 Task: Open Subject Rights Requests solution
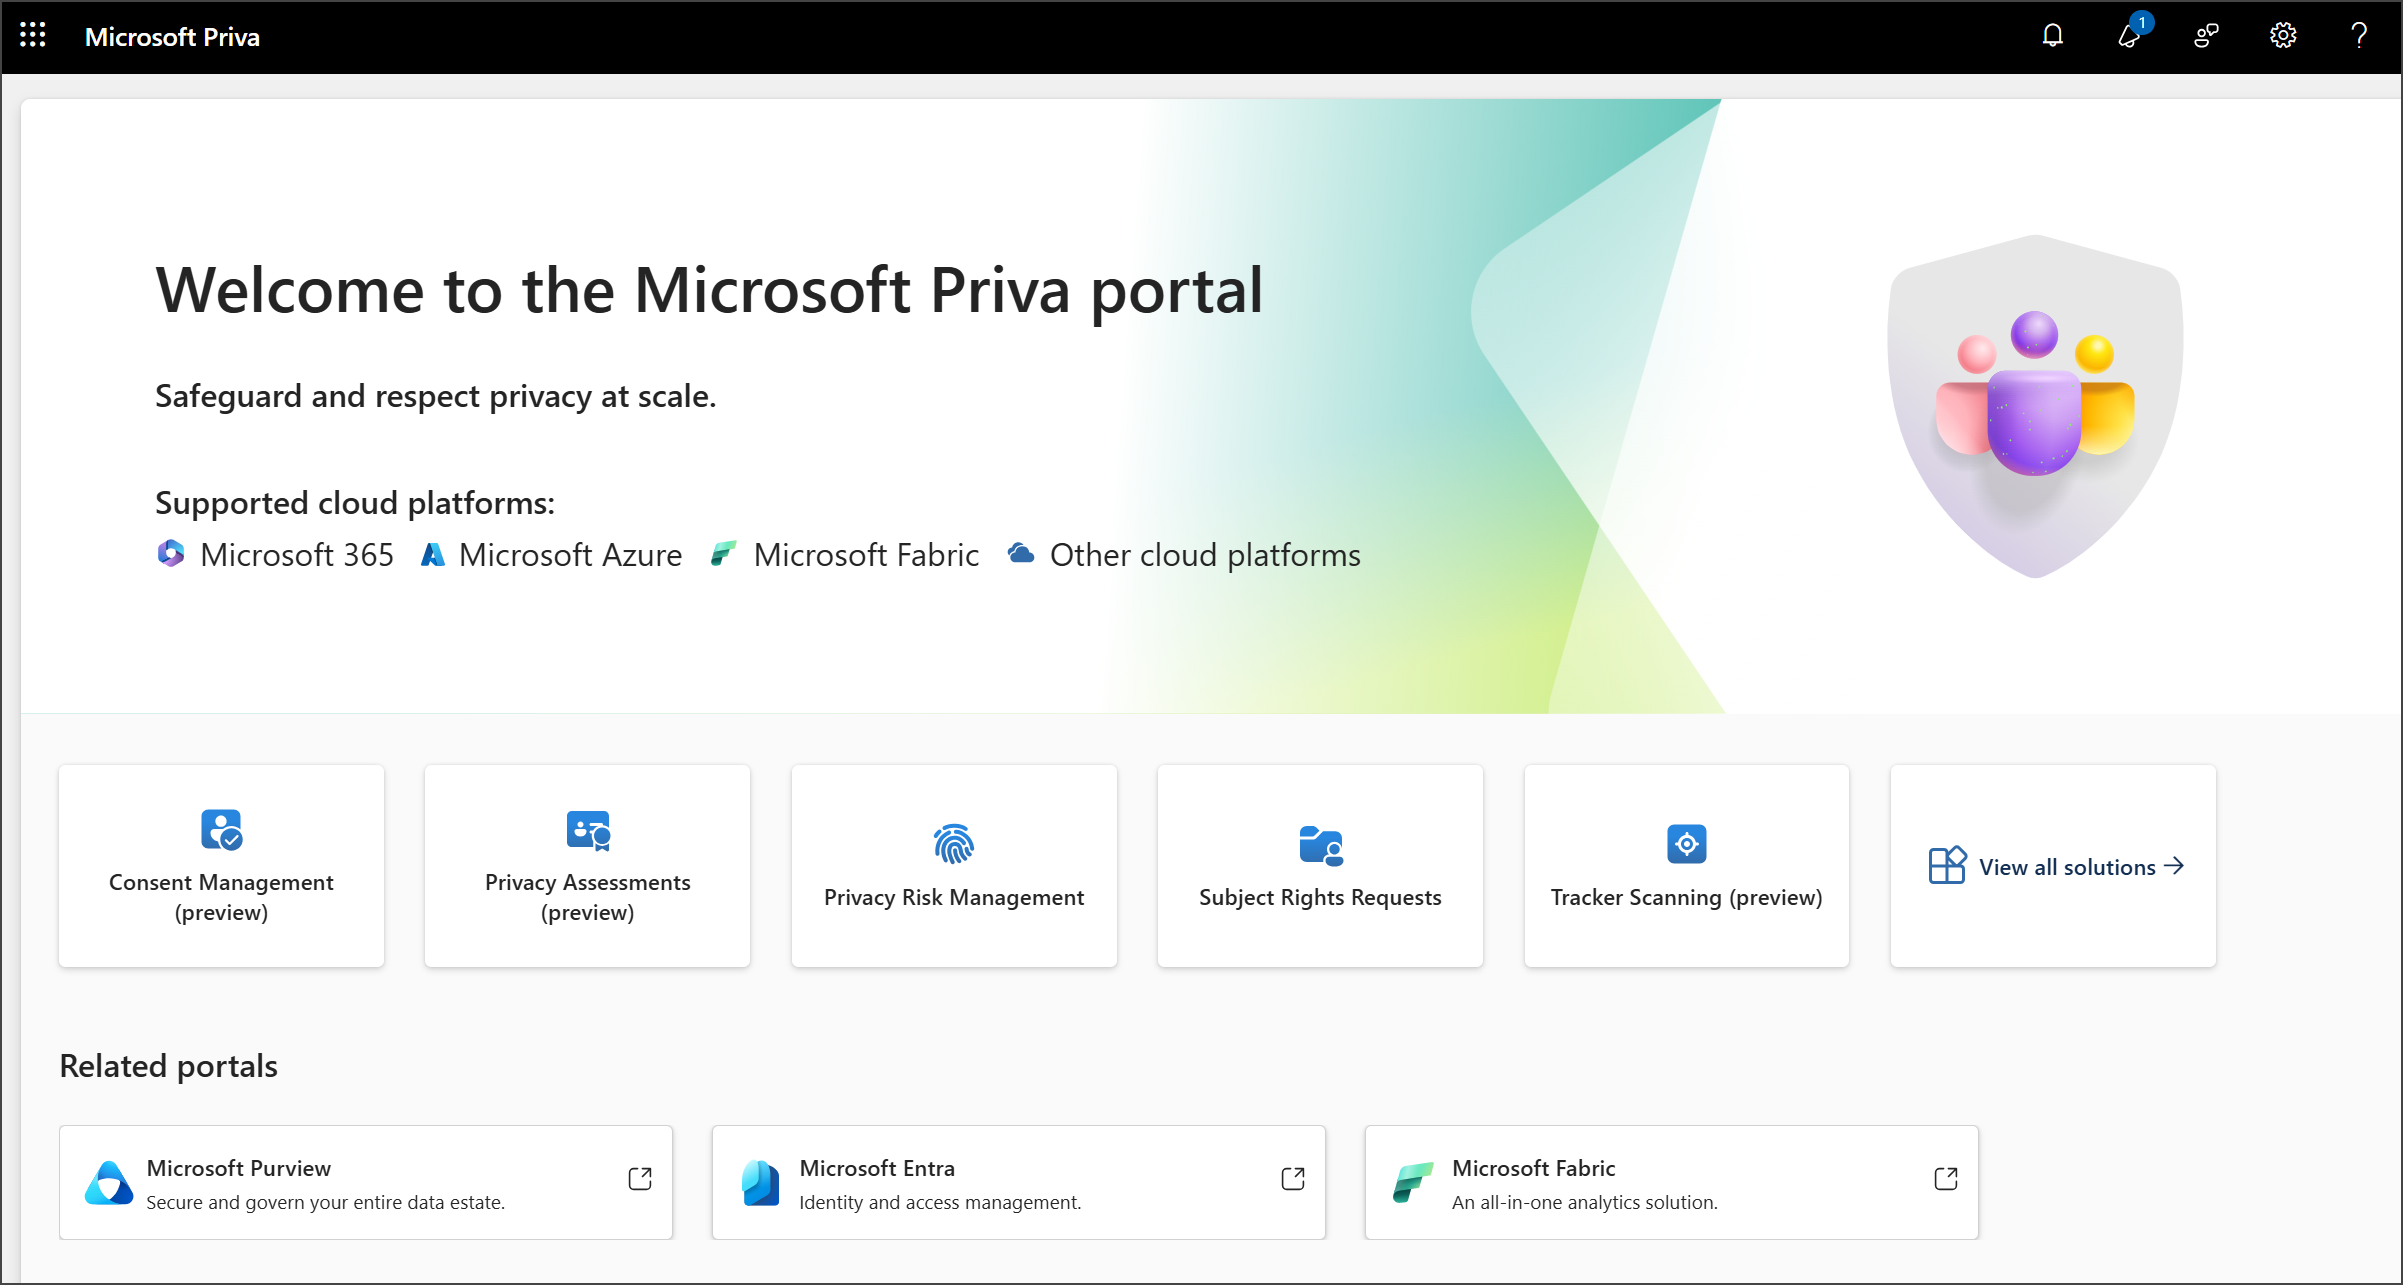click(x=1319, y=866)
